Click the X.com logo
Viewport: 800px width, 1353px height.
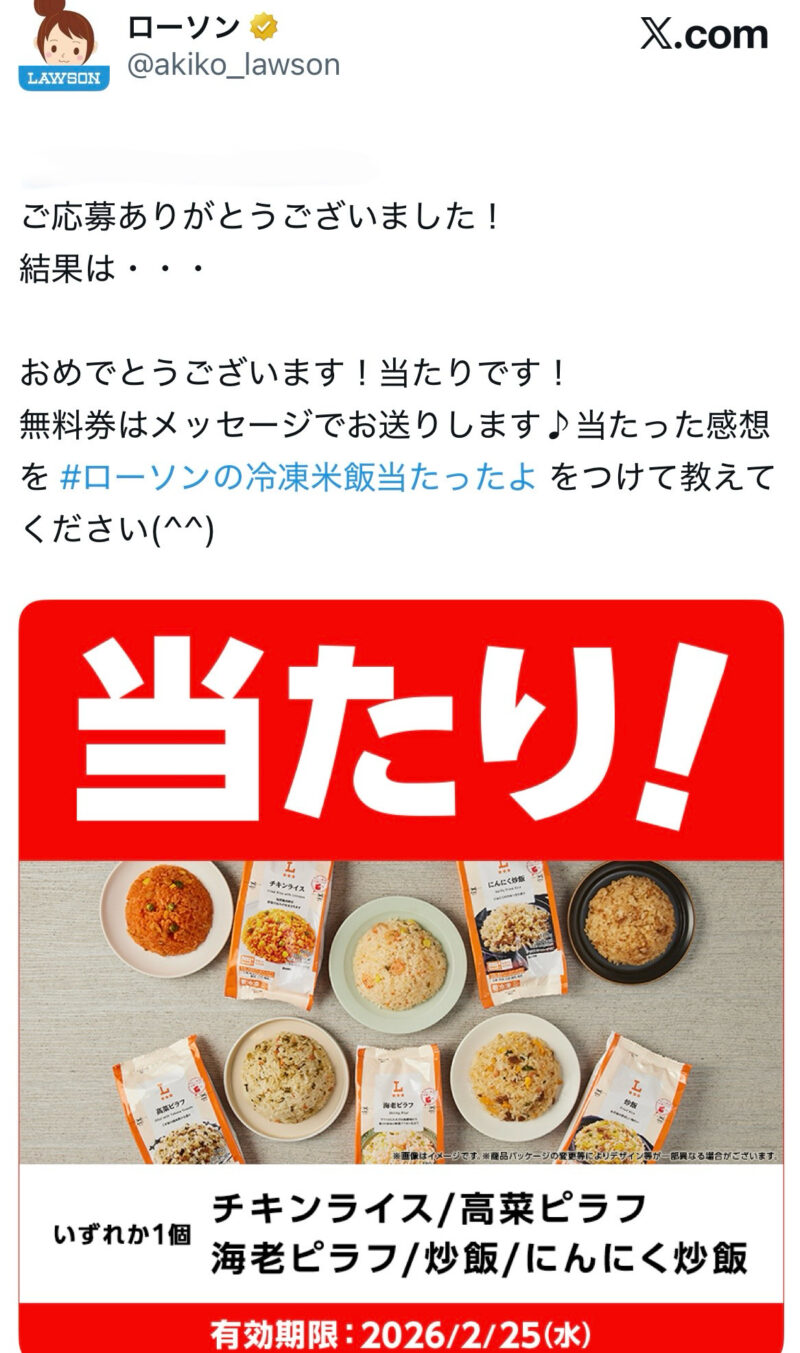[x=704, y=35]
